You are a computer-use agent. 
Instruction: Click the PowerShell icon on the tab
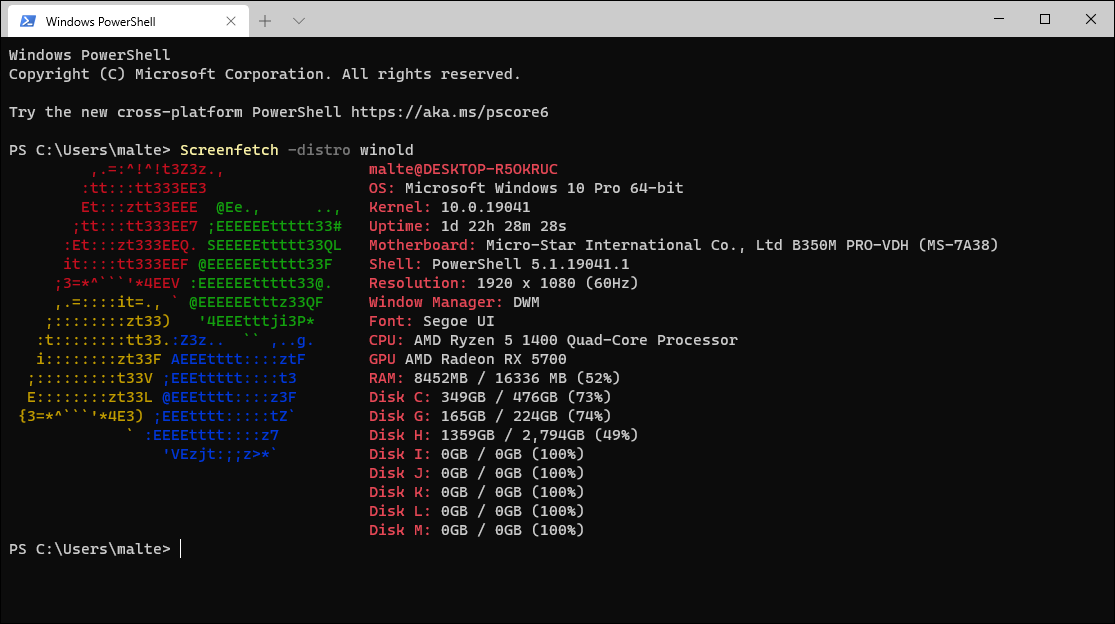28,21
